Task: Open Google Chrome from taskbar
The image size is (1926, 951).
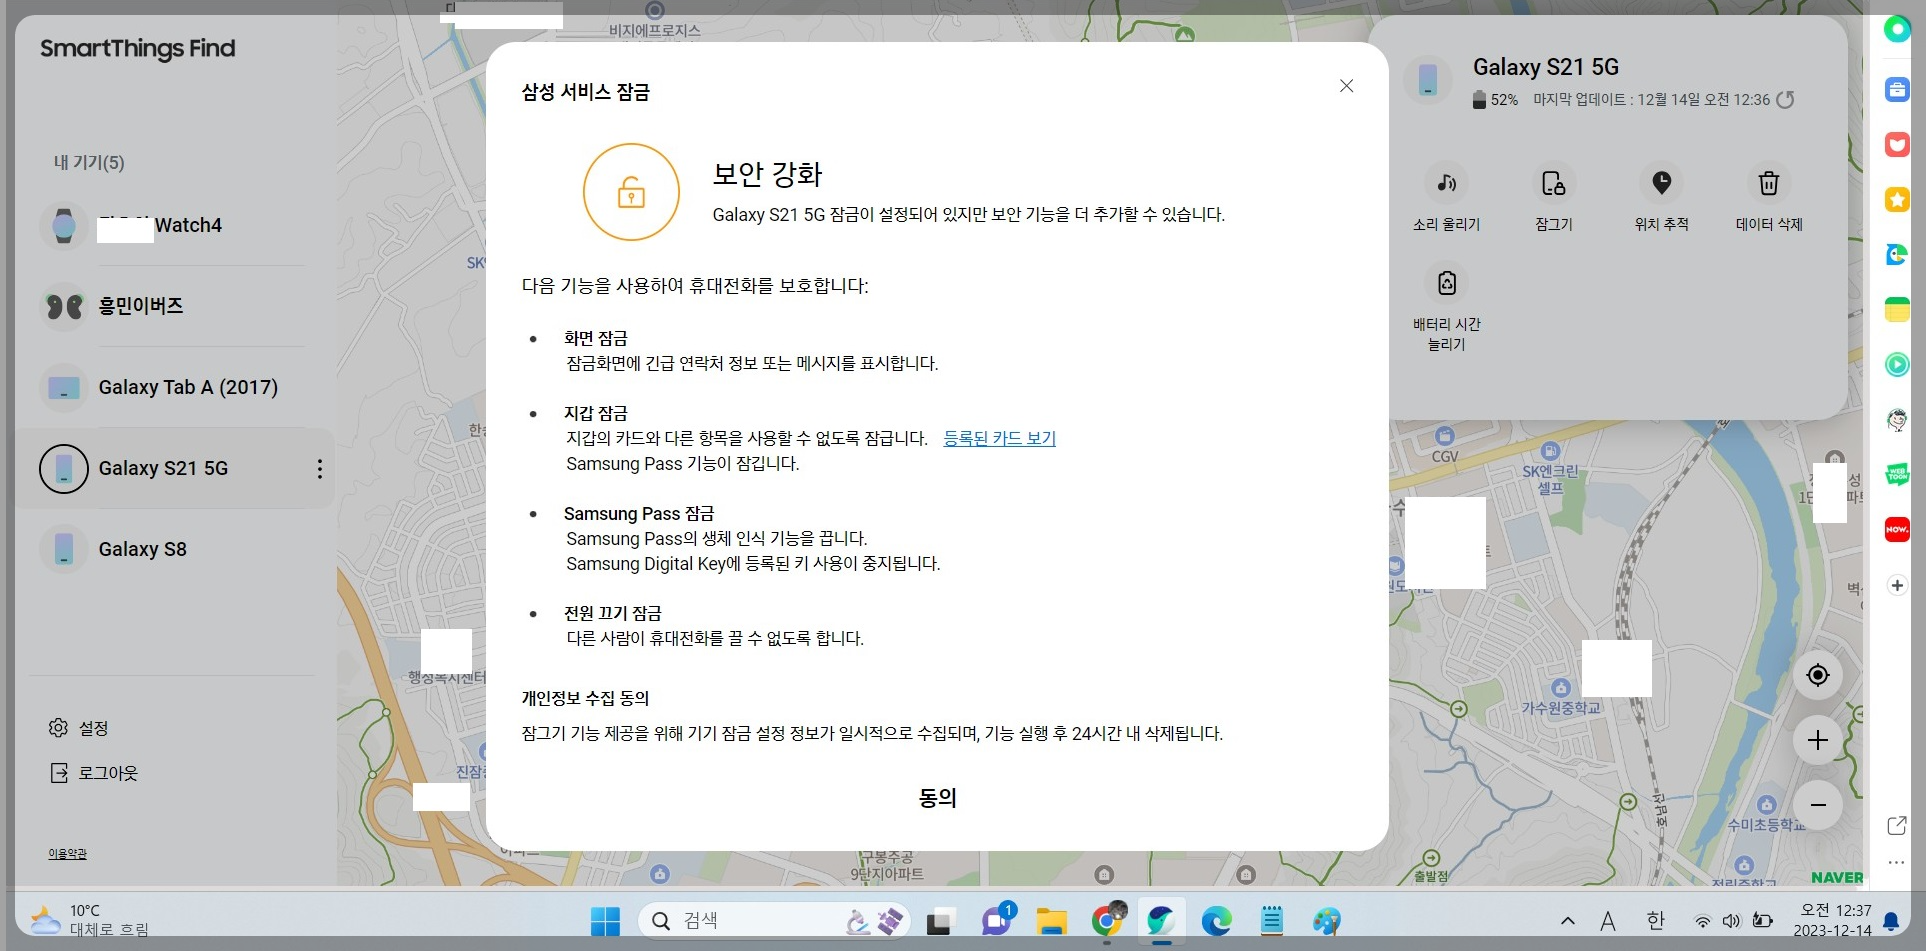Action: click(1107, 921)
